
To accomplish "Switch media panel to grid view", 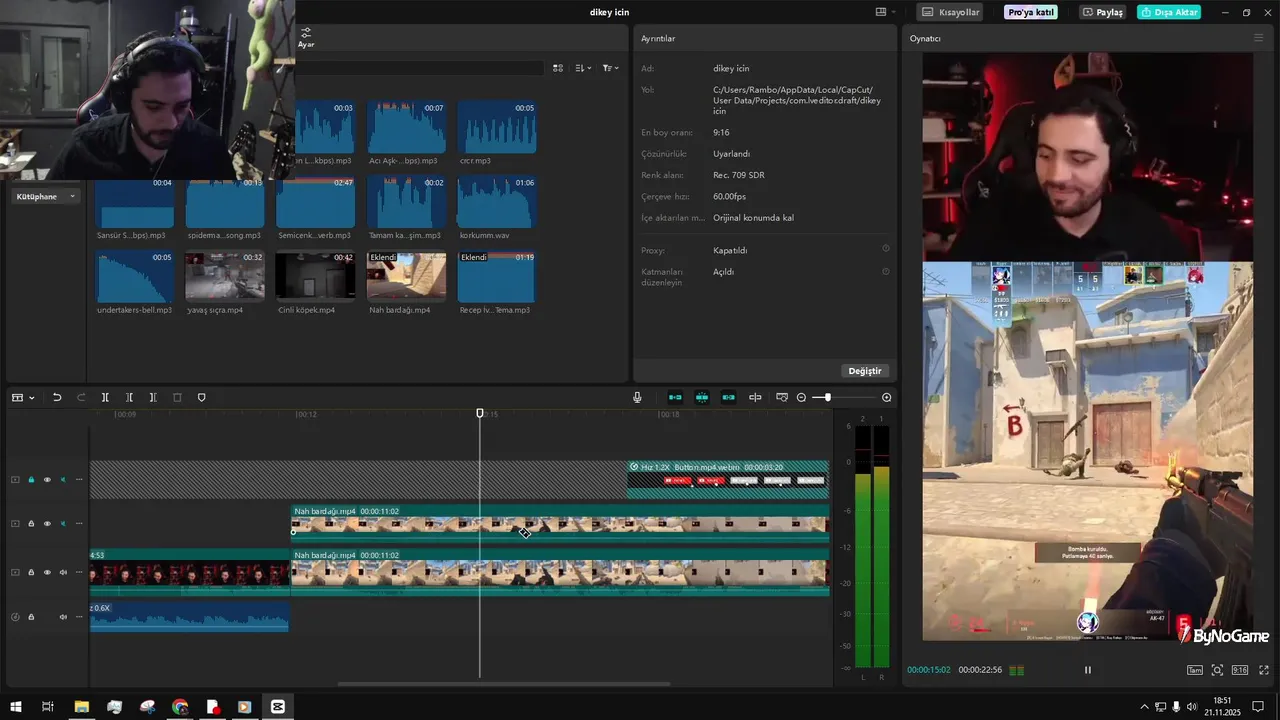I will [x=558, y=68].
